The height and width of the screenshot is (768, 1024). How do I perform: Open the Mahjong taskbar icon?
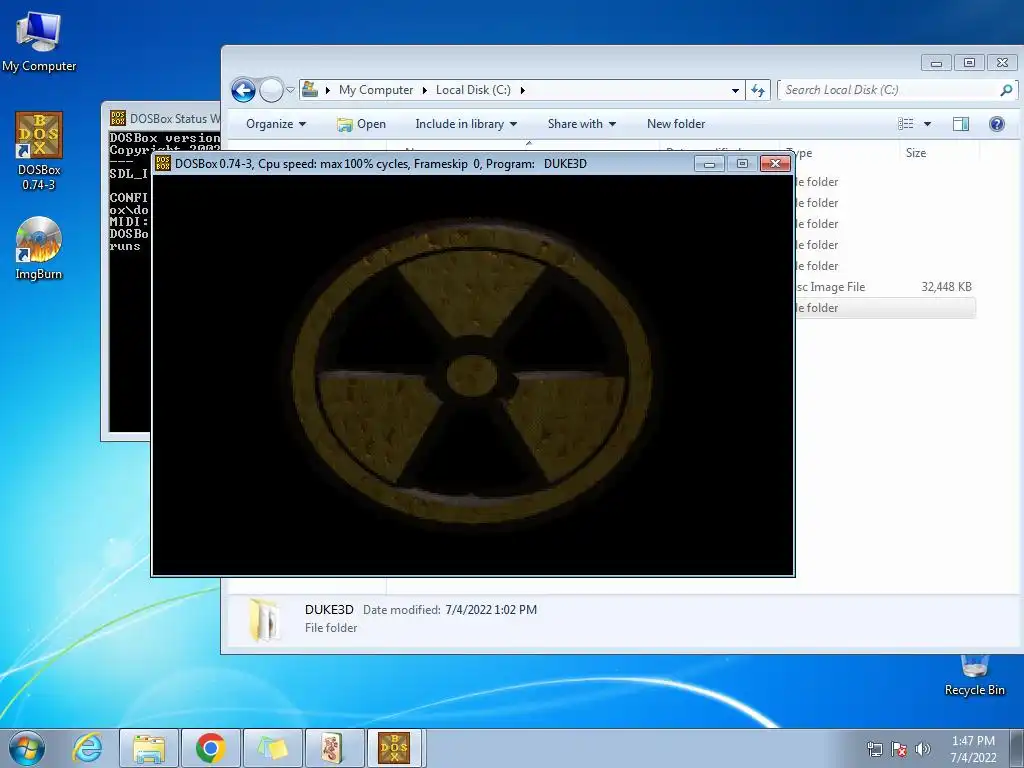(334, 748)
